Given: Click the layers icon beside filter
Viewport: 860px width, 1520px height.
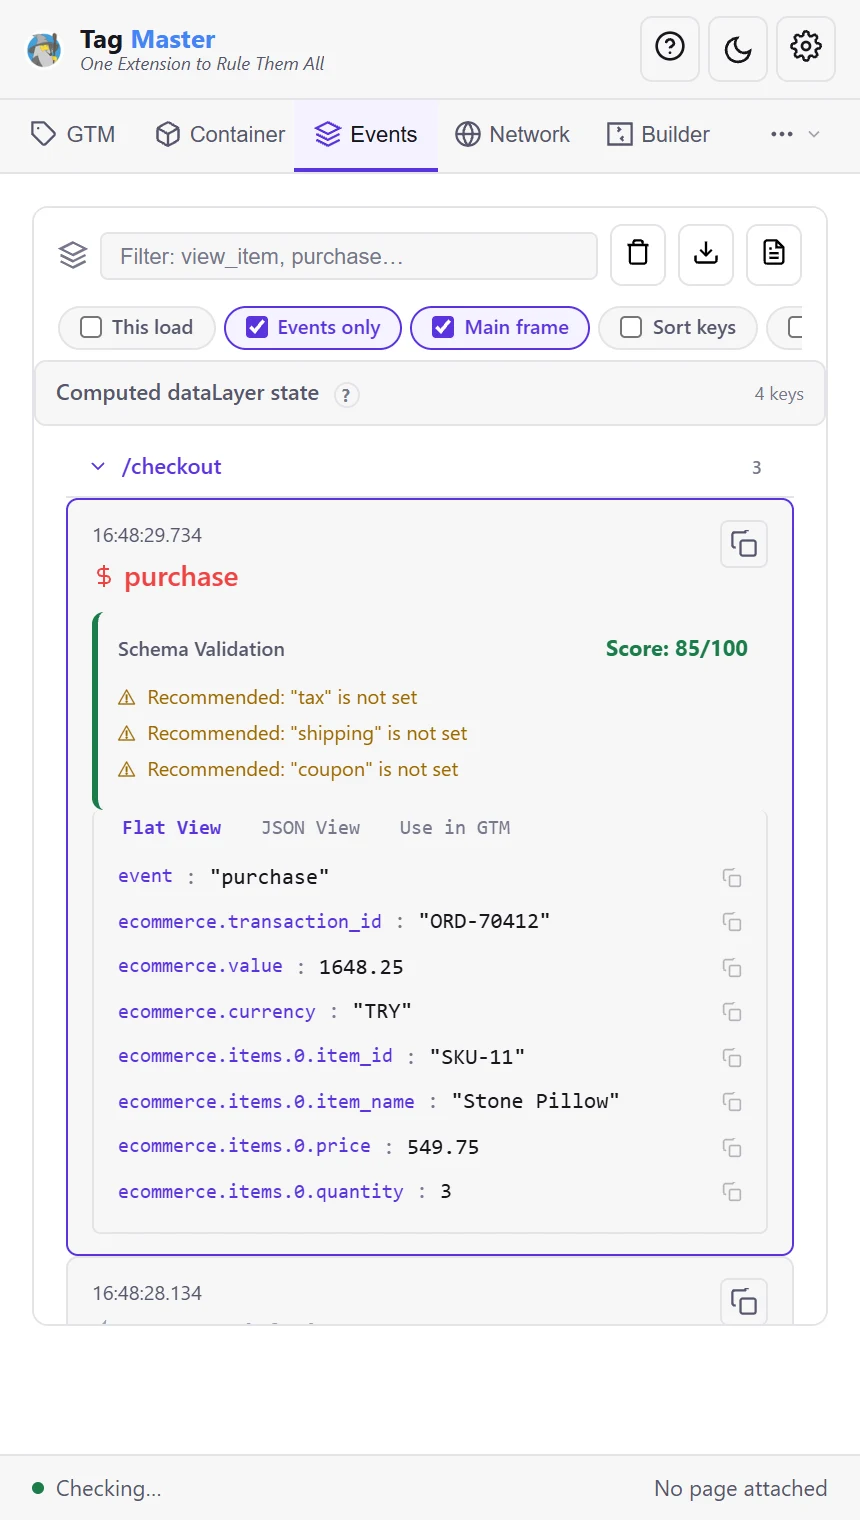Looking at the screenshot, I should click(73, 255).
